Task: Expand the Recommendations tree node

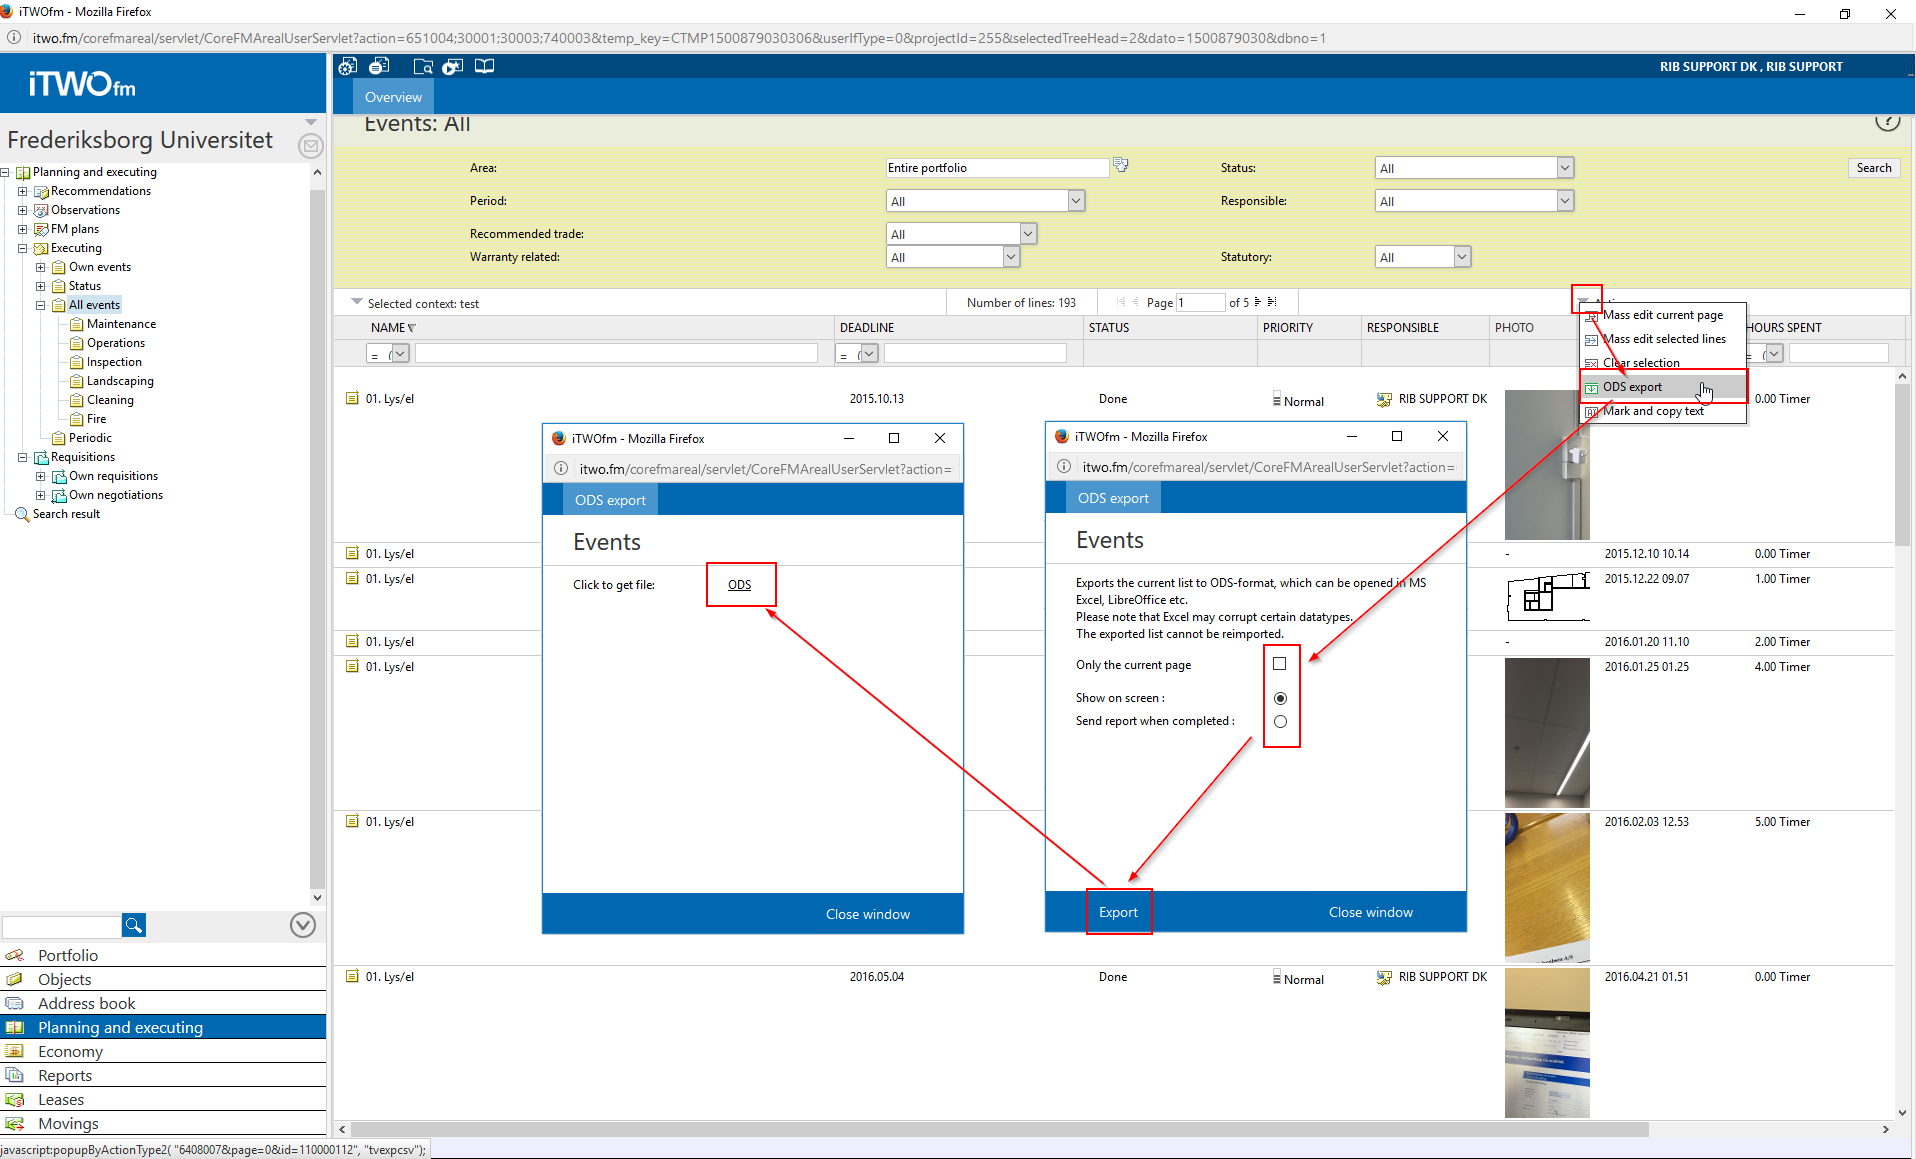Action: (22, 191)
